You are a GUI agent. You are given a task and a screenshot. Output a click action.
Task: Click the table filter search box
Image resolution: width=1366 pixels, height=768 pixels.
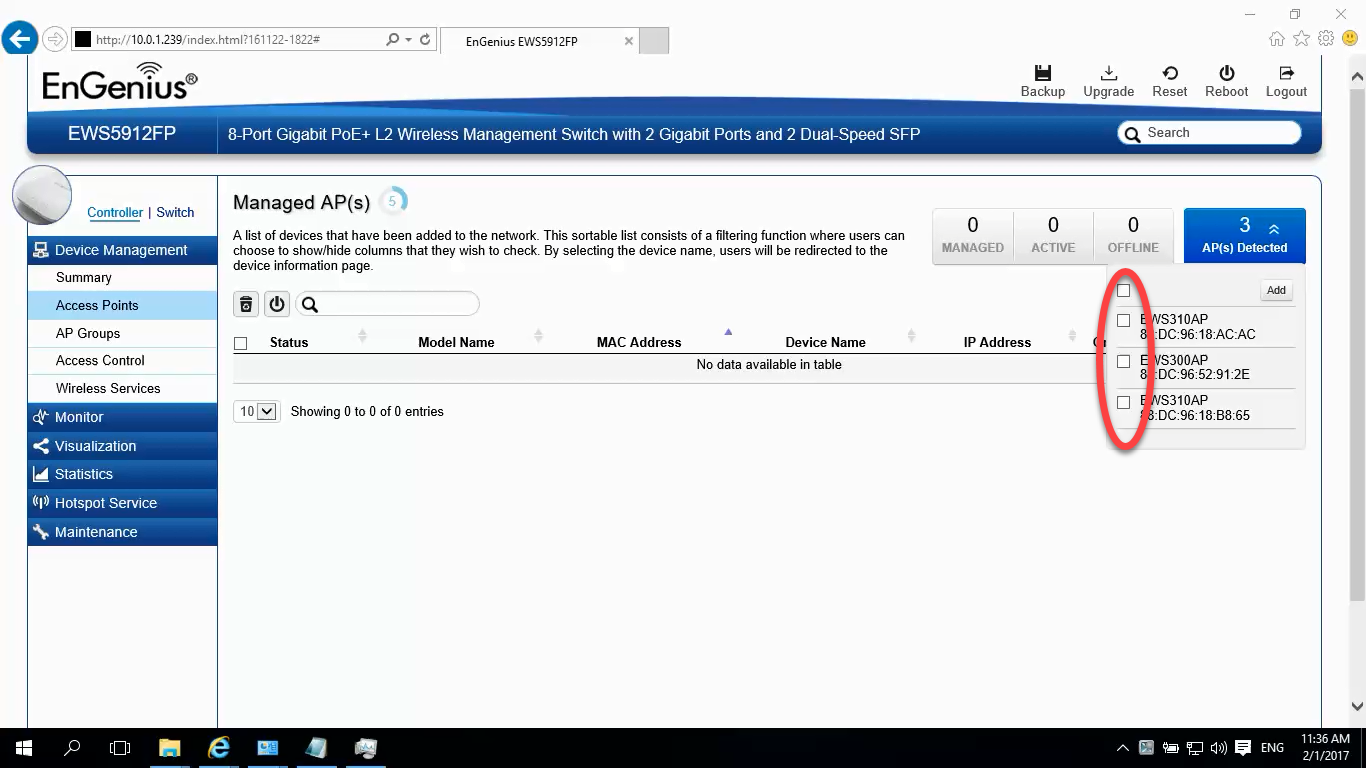pos(387,304)
